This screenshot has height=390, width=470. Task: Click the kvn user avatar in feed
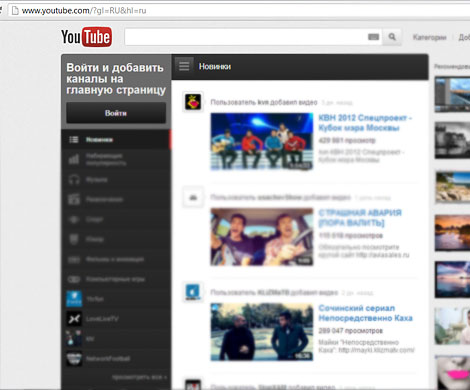click(x=193, y=102)
